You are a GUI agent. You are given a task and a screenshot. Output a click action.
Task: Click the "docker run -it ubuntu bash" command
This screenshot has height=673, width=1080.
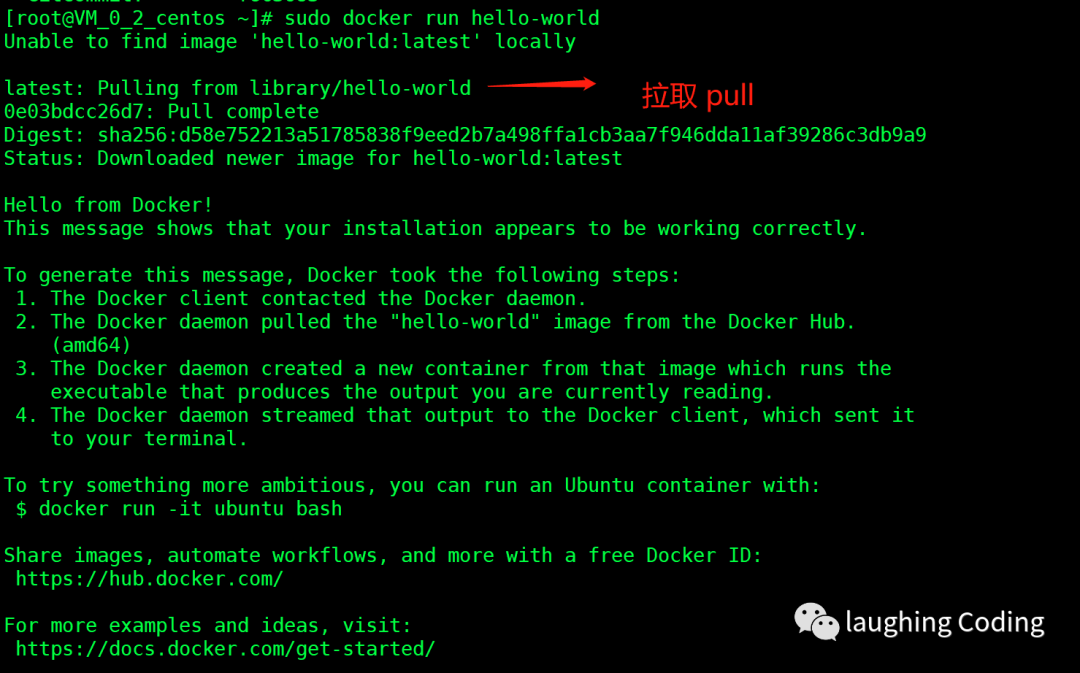(190, 509)
